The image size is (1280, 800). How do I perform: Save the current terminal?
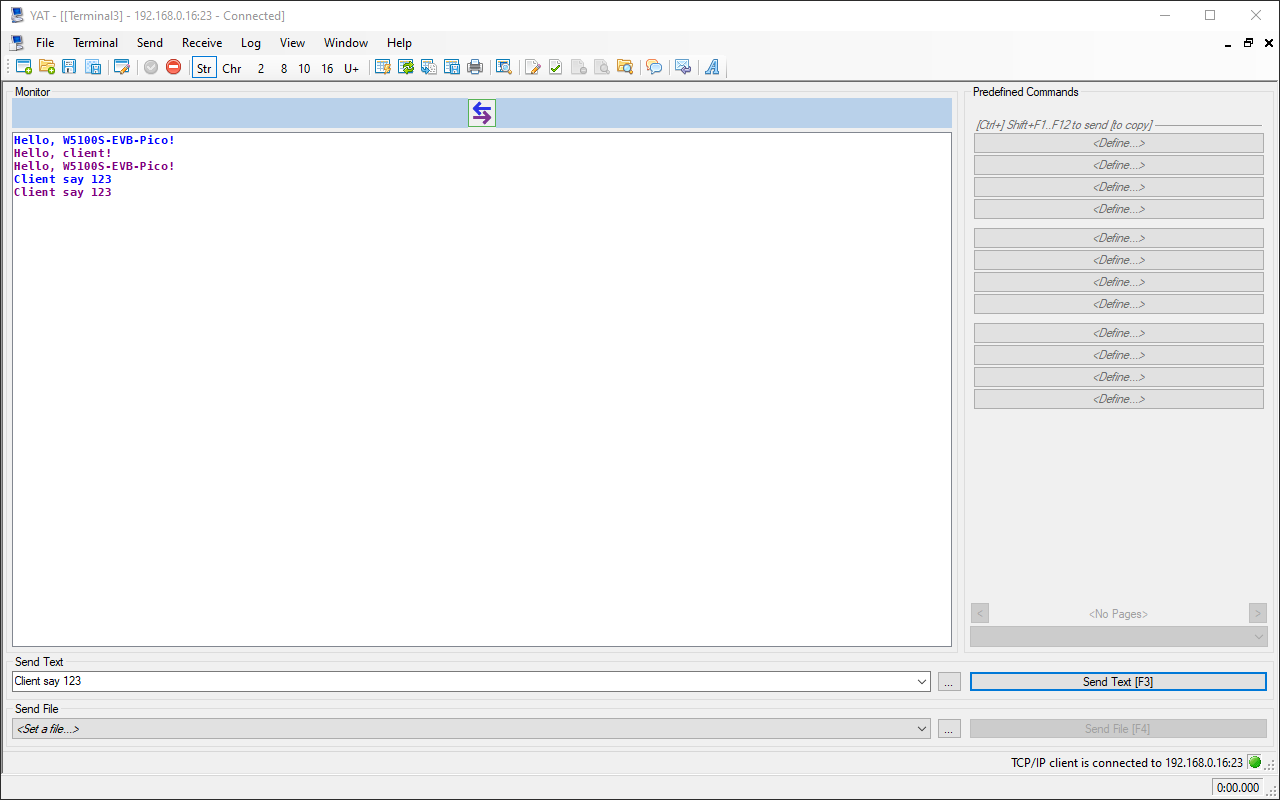click(69, 68)
